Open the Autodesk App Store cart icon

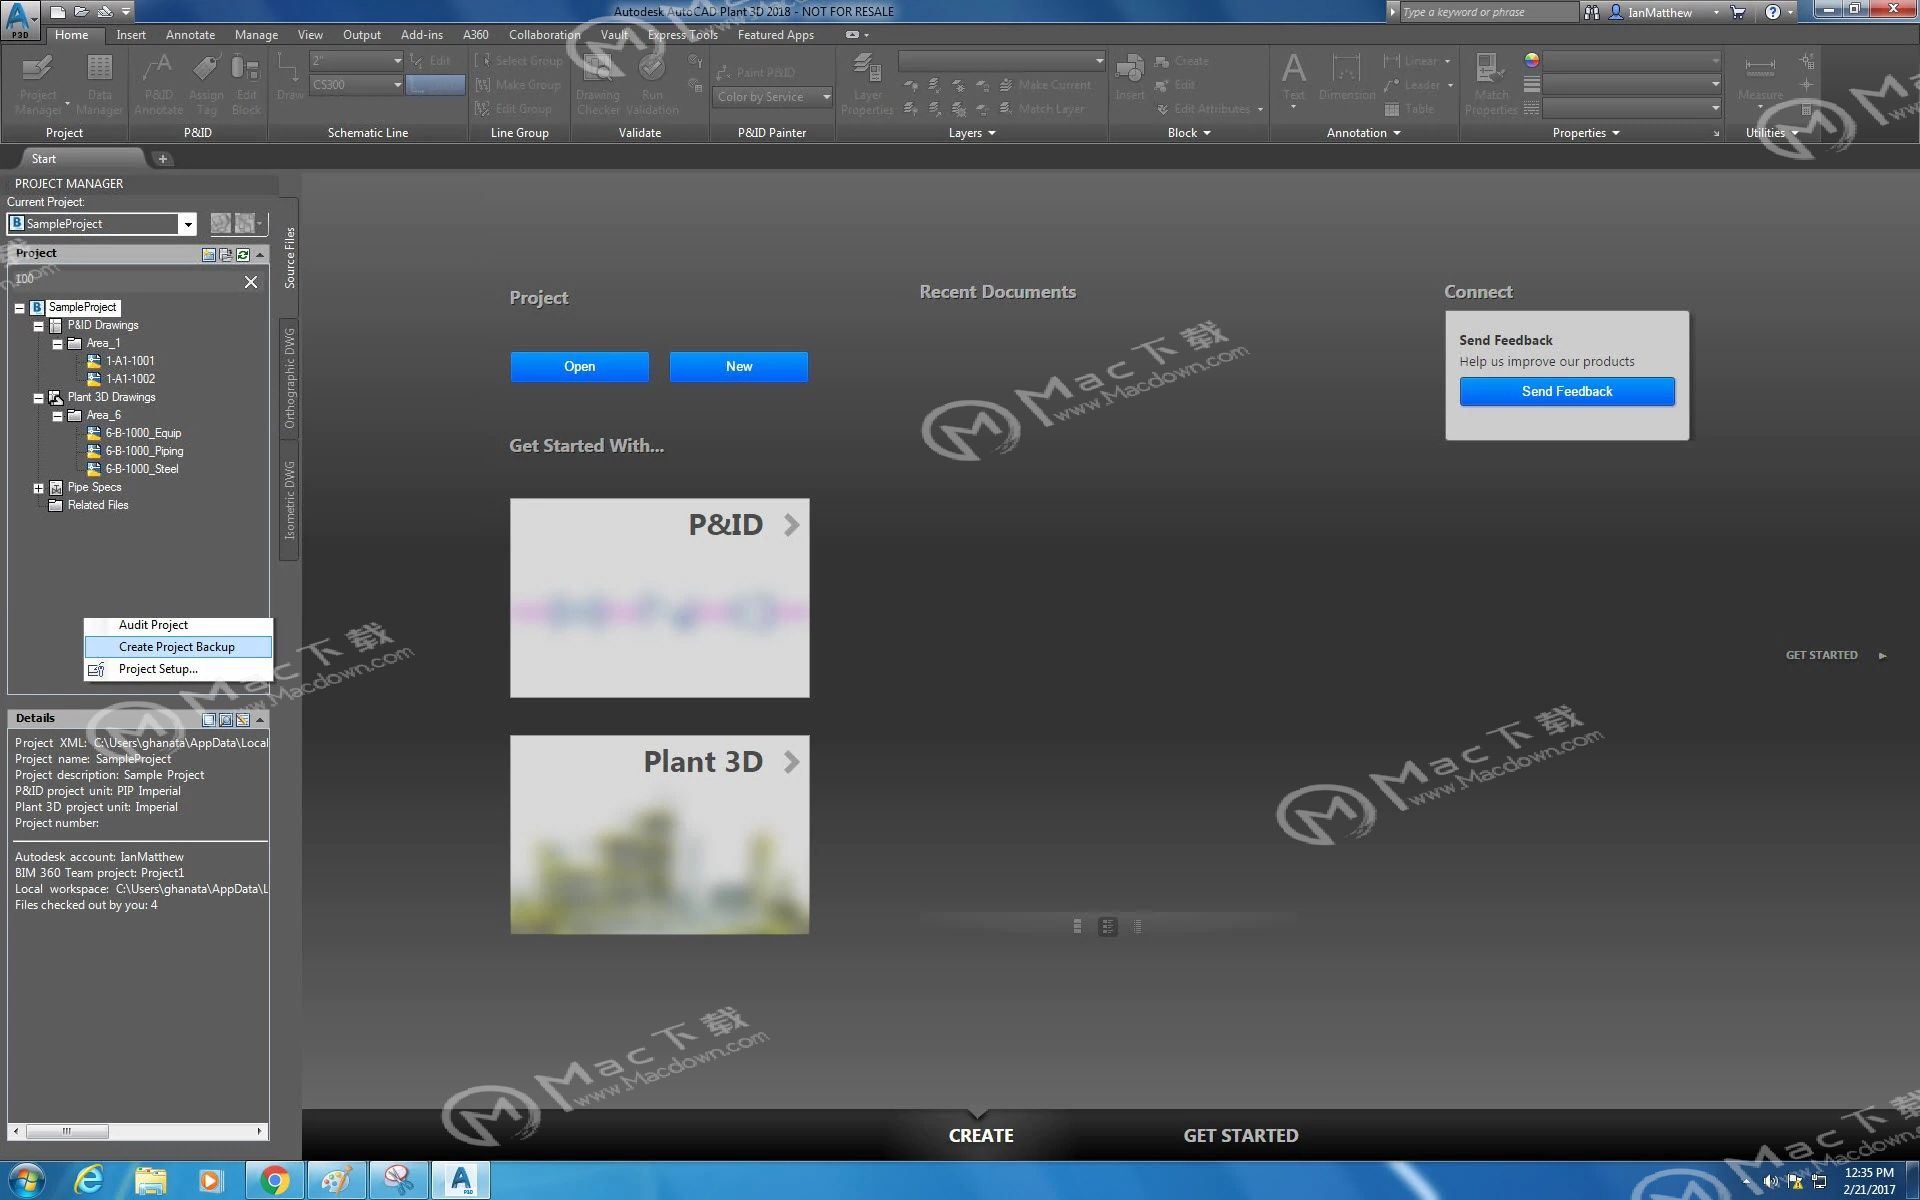click(1738, 12)
